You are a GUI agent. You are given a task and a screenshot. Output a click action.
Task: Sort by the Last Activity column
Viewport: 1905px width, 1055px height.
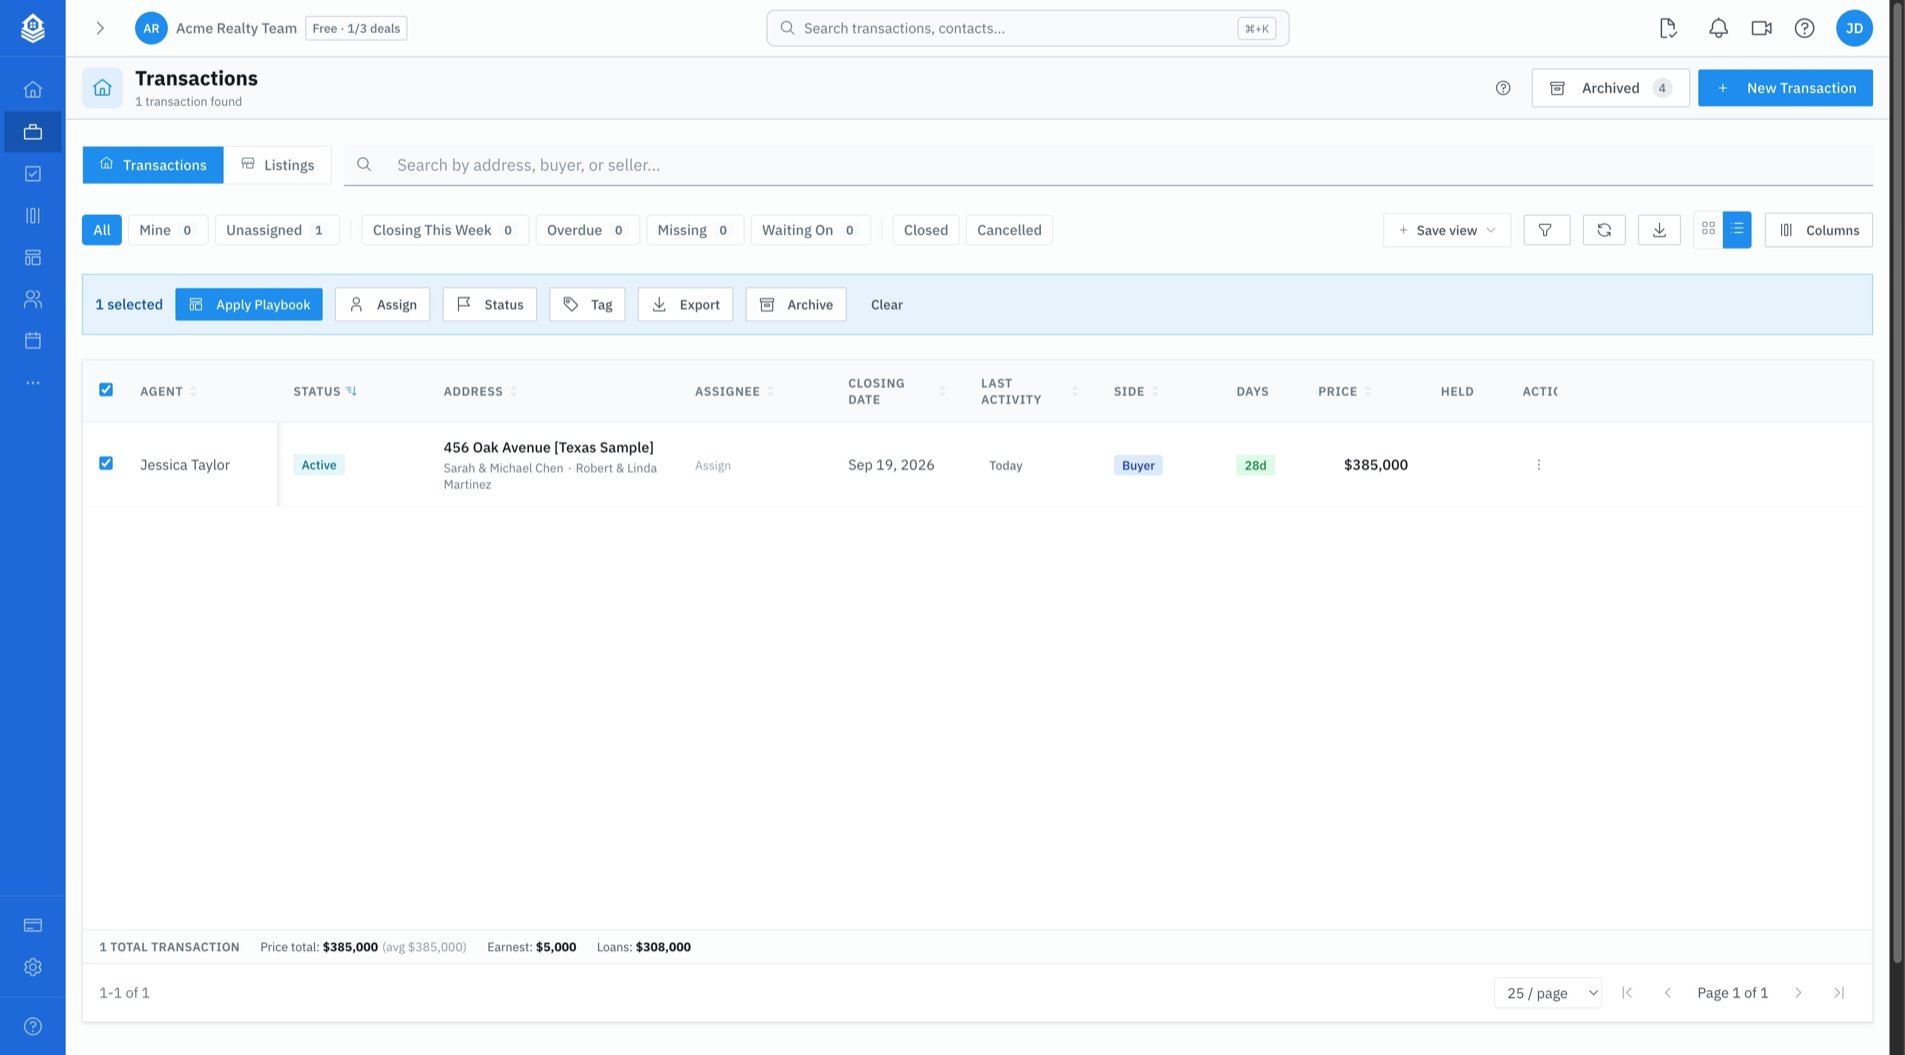(x=1029, y=391)
